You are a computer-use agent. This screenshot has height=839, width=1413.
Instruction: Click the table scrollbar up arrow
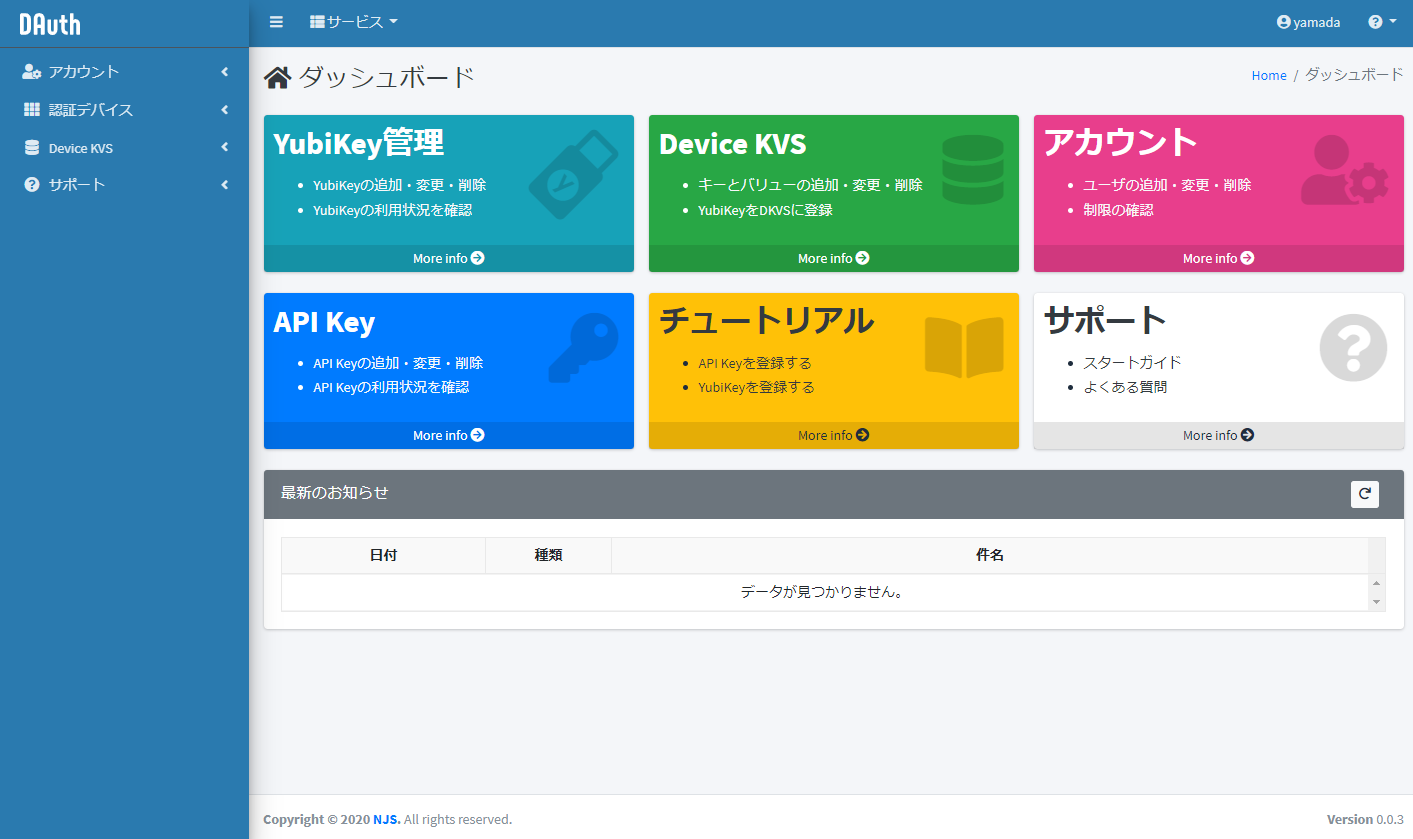tap(1377, 583)
